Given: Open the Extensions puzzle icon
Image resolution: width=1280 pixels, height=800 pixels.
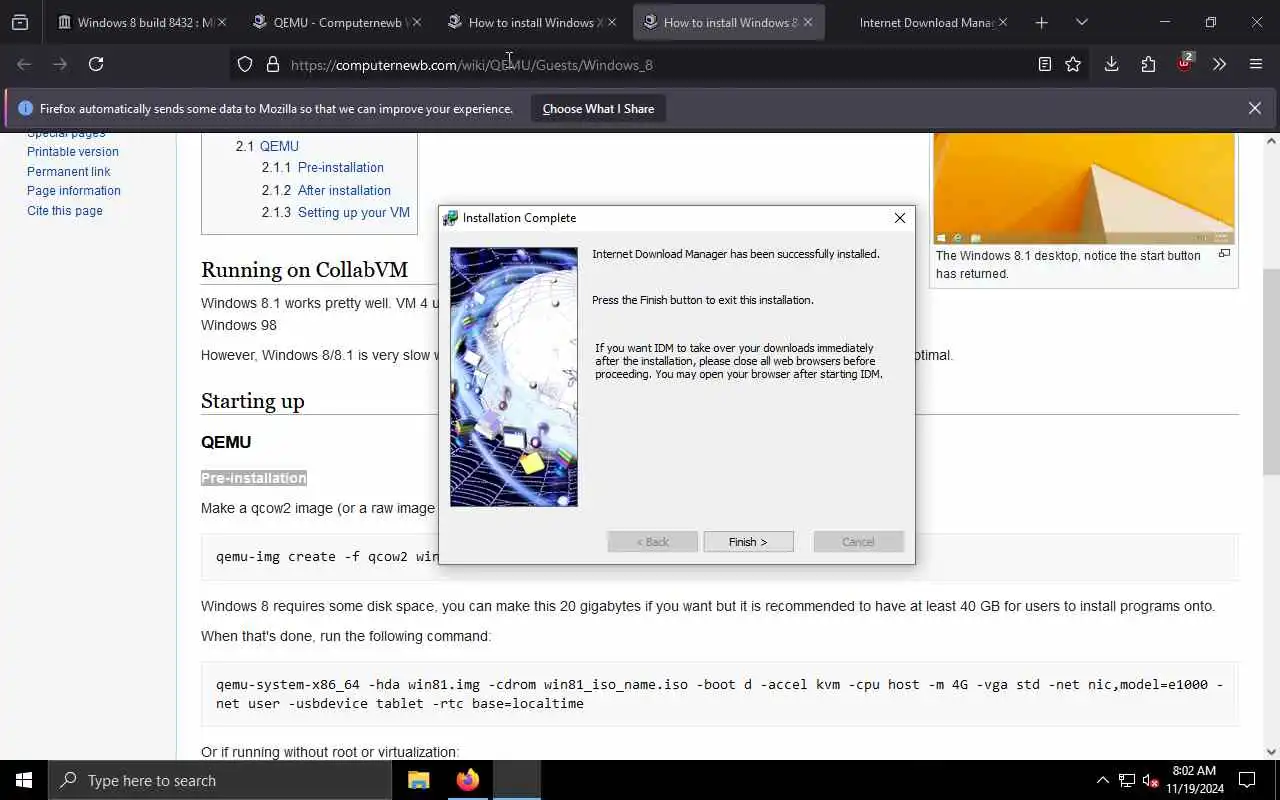Looking at the screenshot, I should click(x=1148, y=64).
